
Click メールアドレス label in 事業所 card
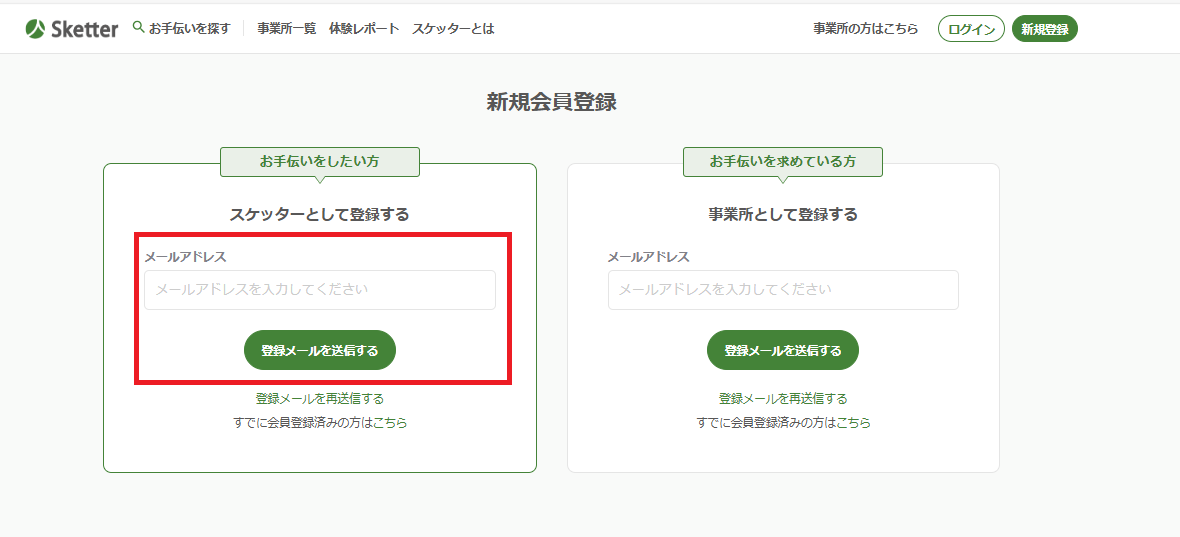(649, 256)
